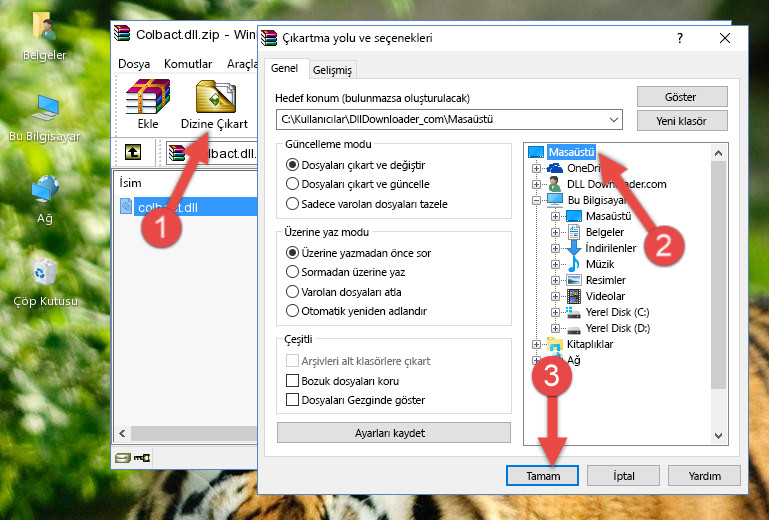This screenshot has width=769, height=520.
Task: Expand OneDrive node in folder tree
Action: point(537,168)
